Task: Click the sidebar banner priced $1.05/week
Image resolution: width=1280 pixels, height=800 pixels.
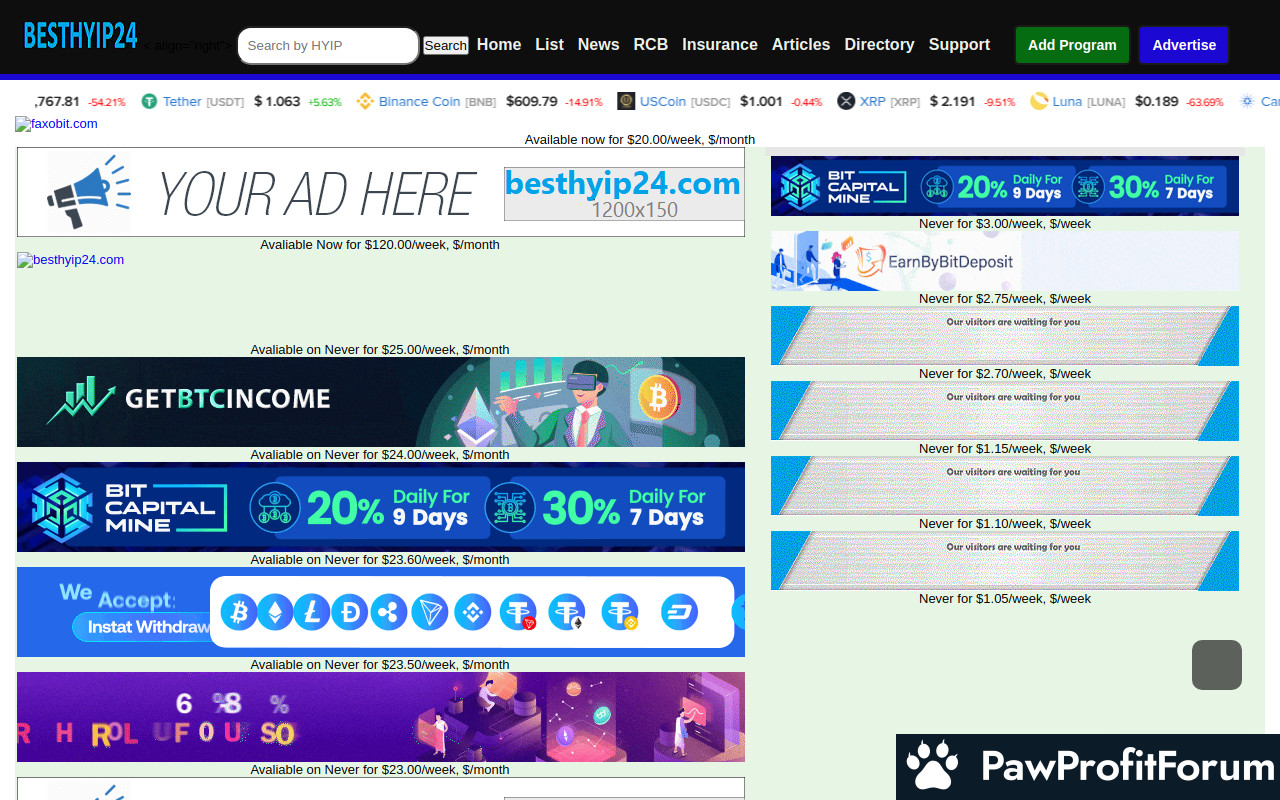Action: pos(1005,561)
